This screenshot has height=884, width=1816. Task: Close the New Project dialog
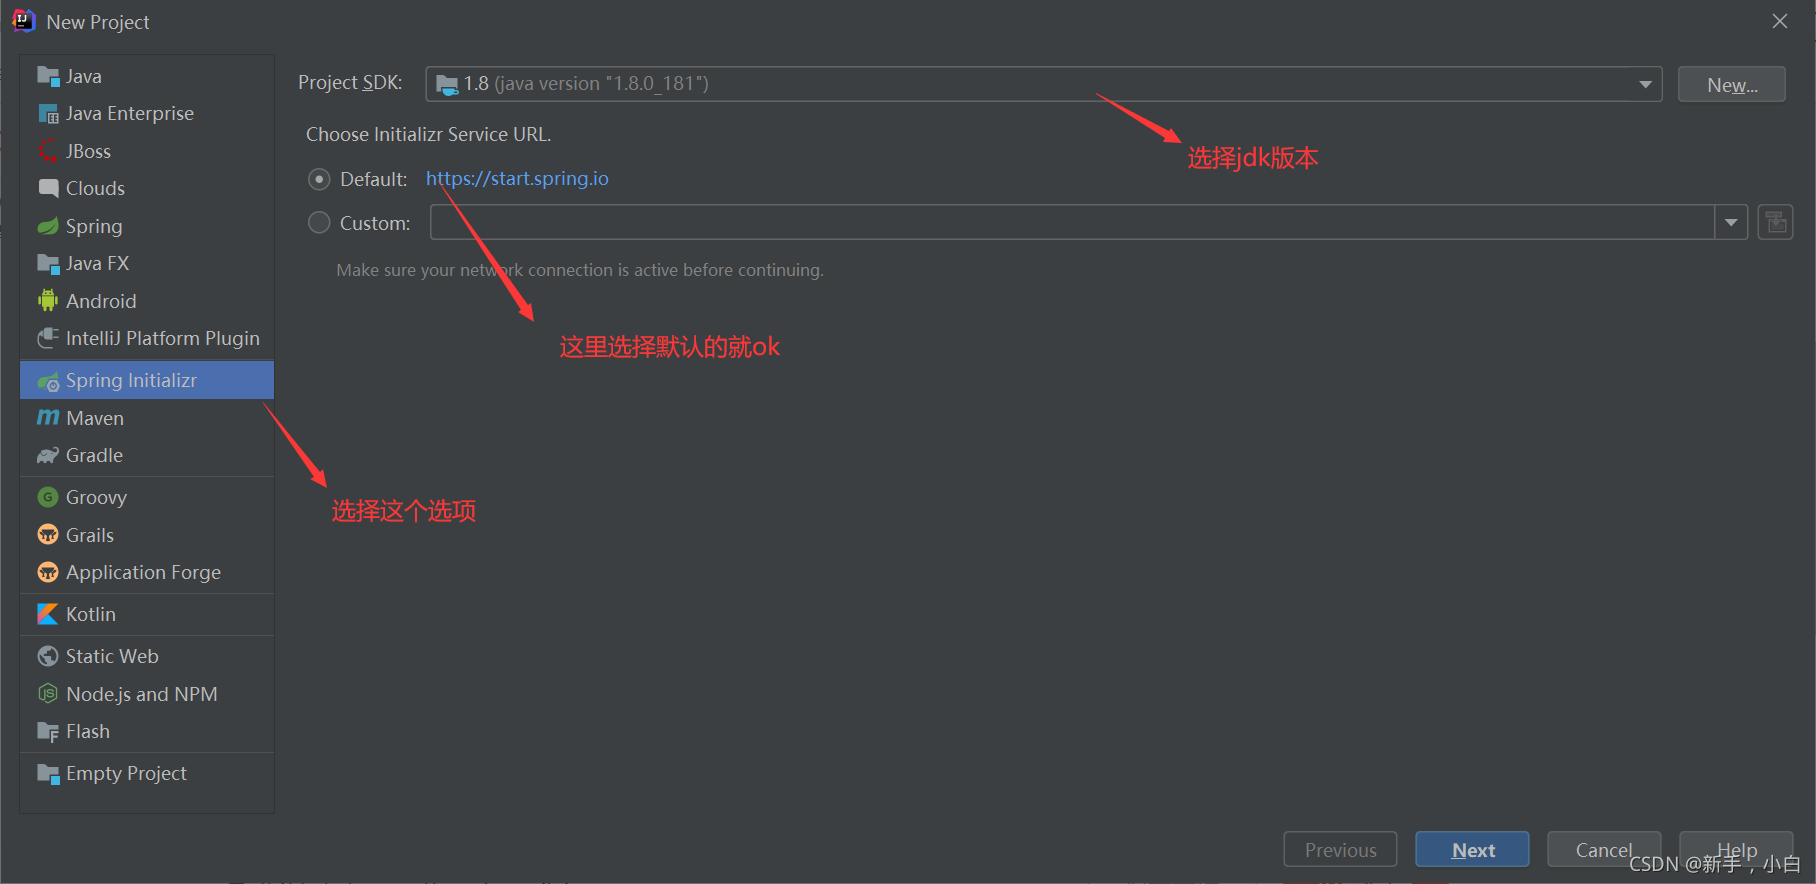coord(1780,21)
